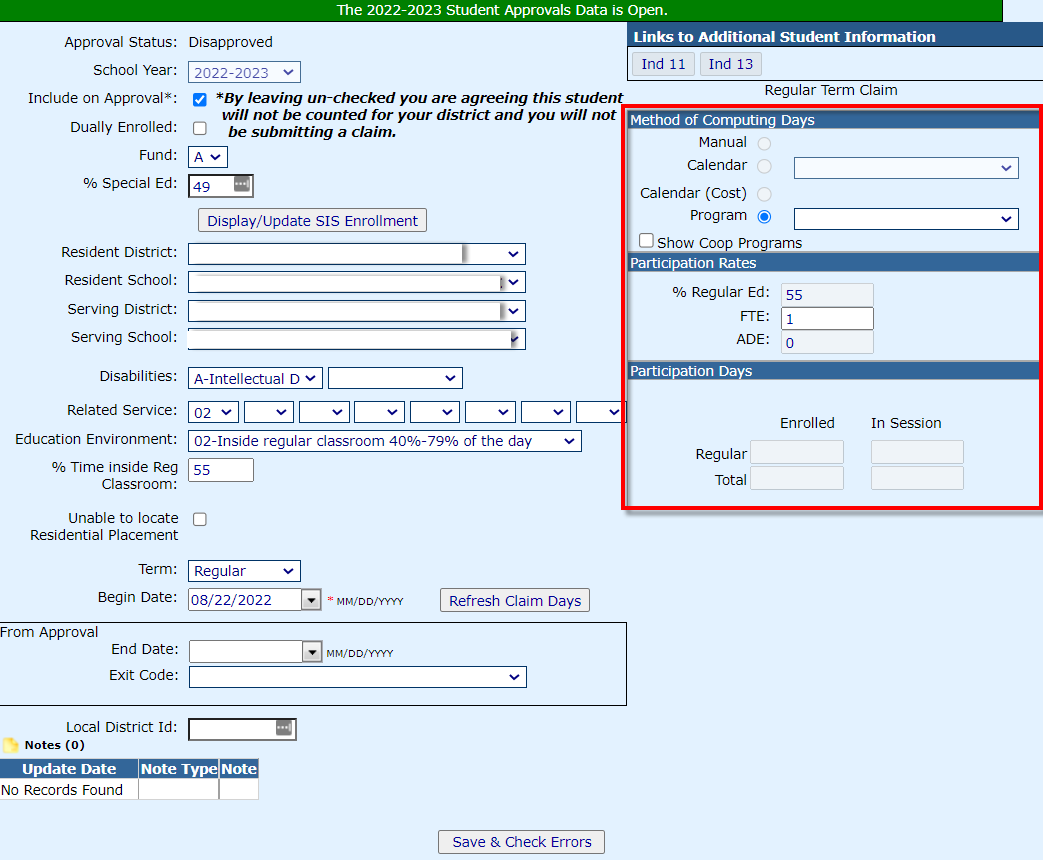Click the Update Date column header
The height and width of the screenshot is (860, 1043).
69,769
